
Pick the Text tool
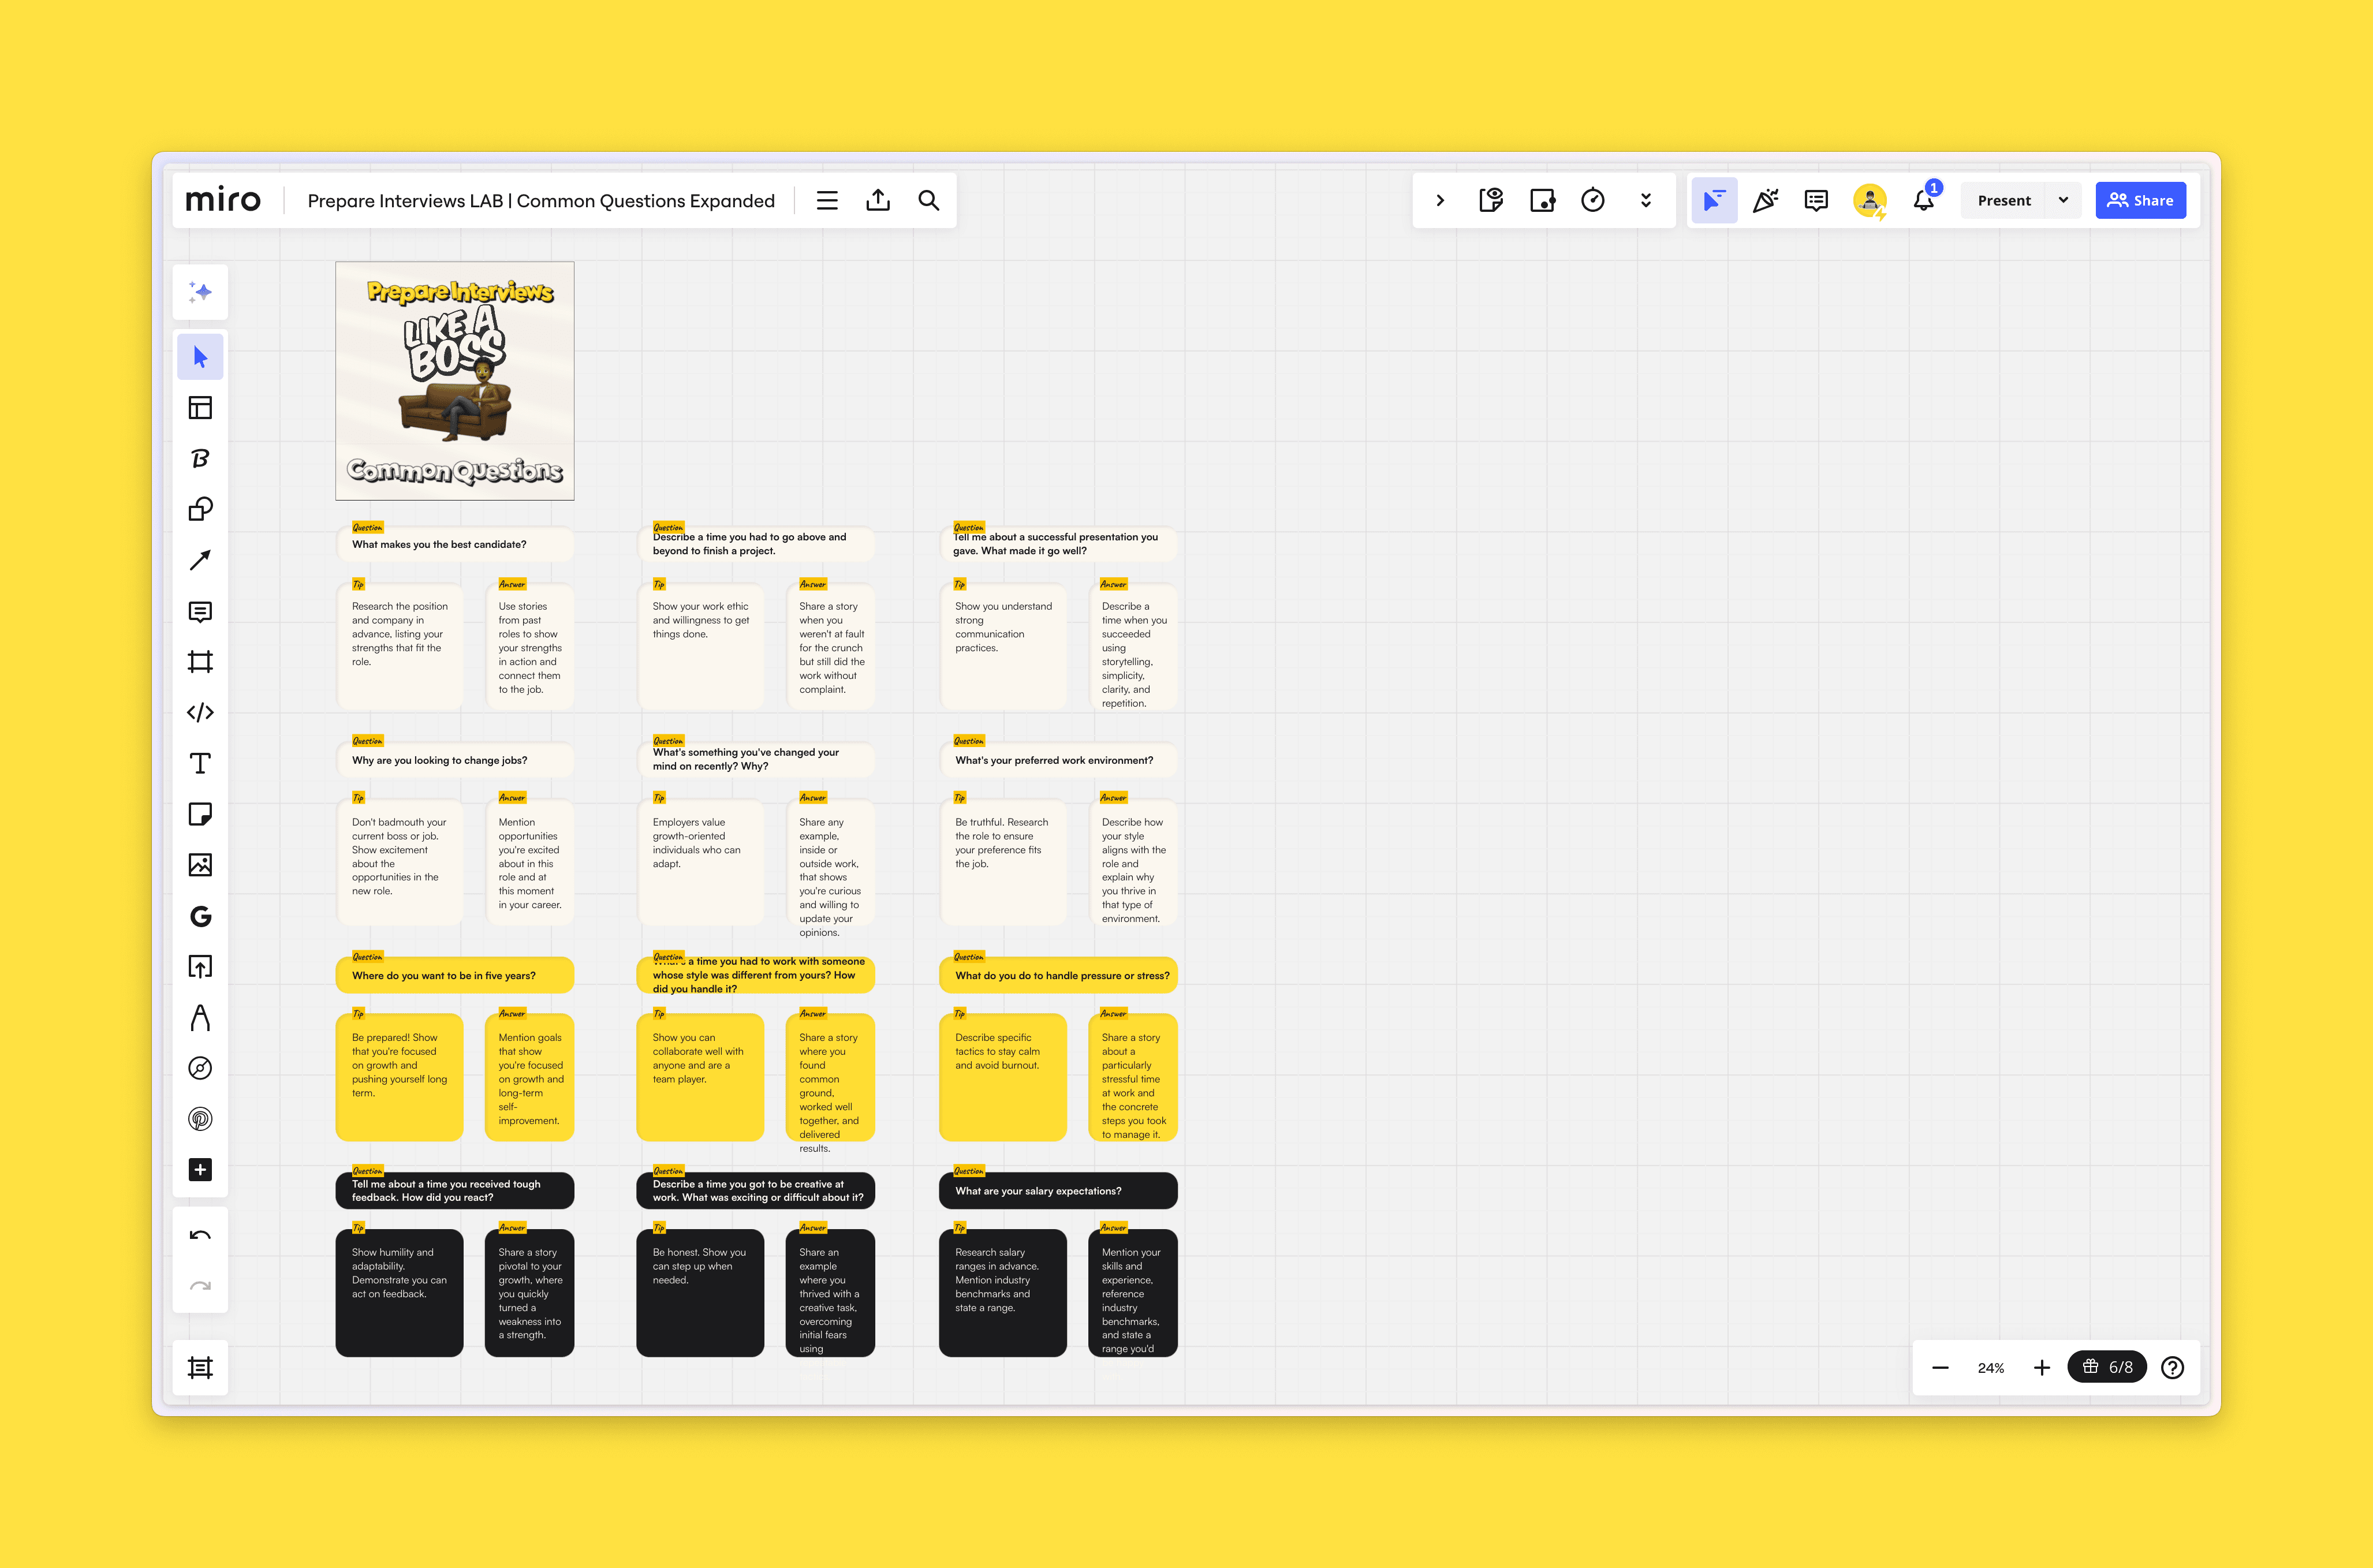point(200,764)
